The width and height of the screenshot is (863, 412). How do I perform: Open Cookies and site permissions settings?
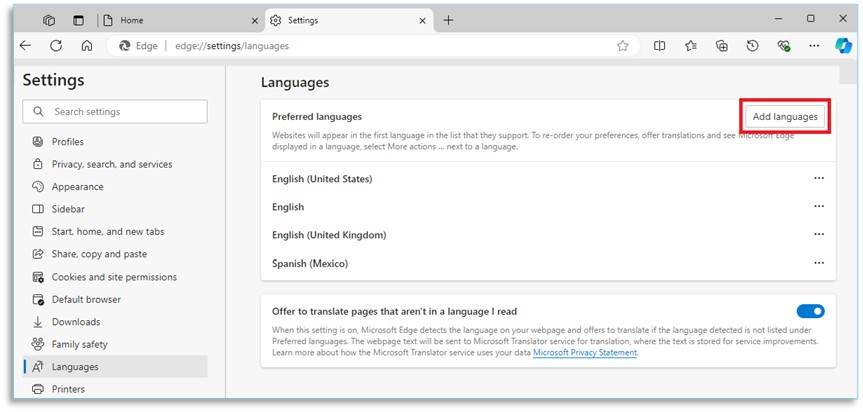(115, 277)
